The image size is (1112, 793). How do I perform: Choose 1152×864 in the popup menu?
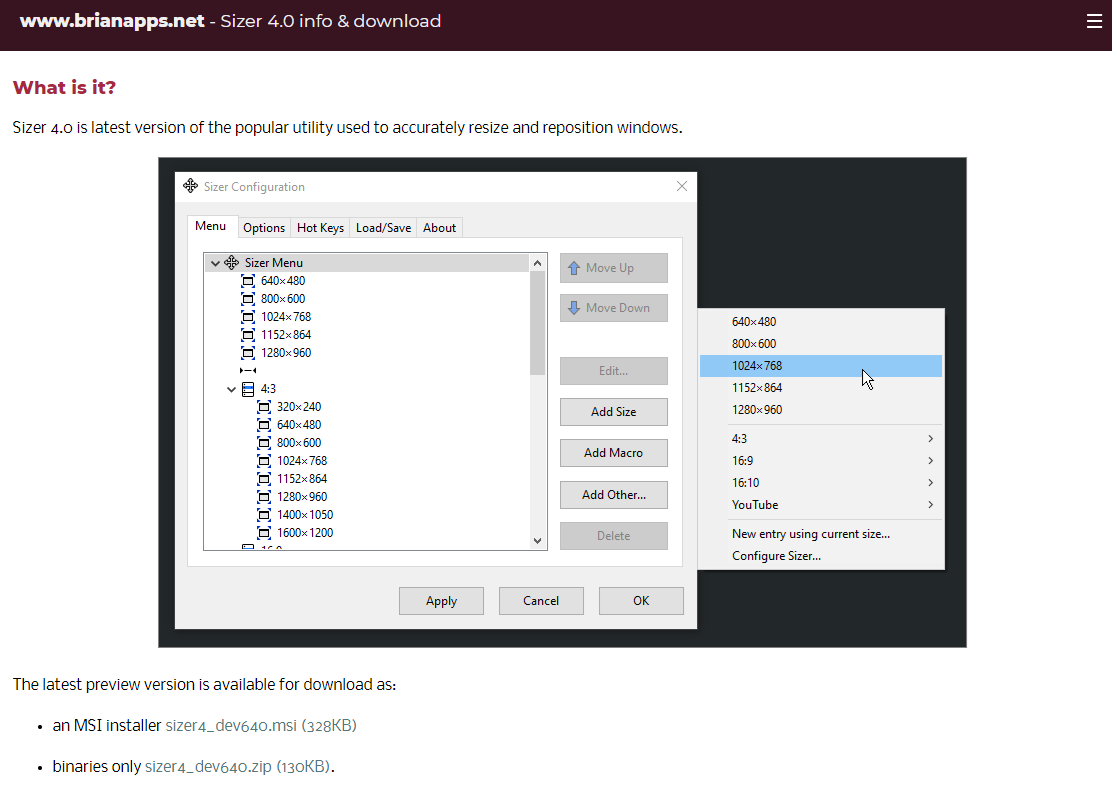[x=821, y=388]
